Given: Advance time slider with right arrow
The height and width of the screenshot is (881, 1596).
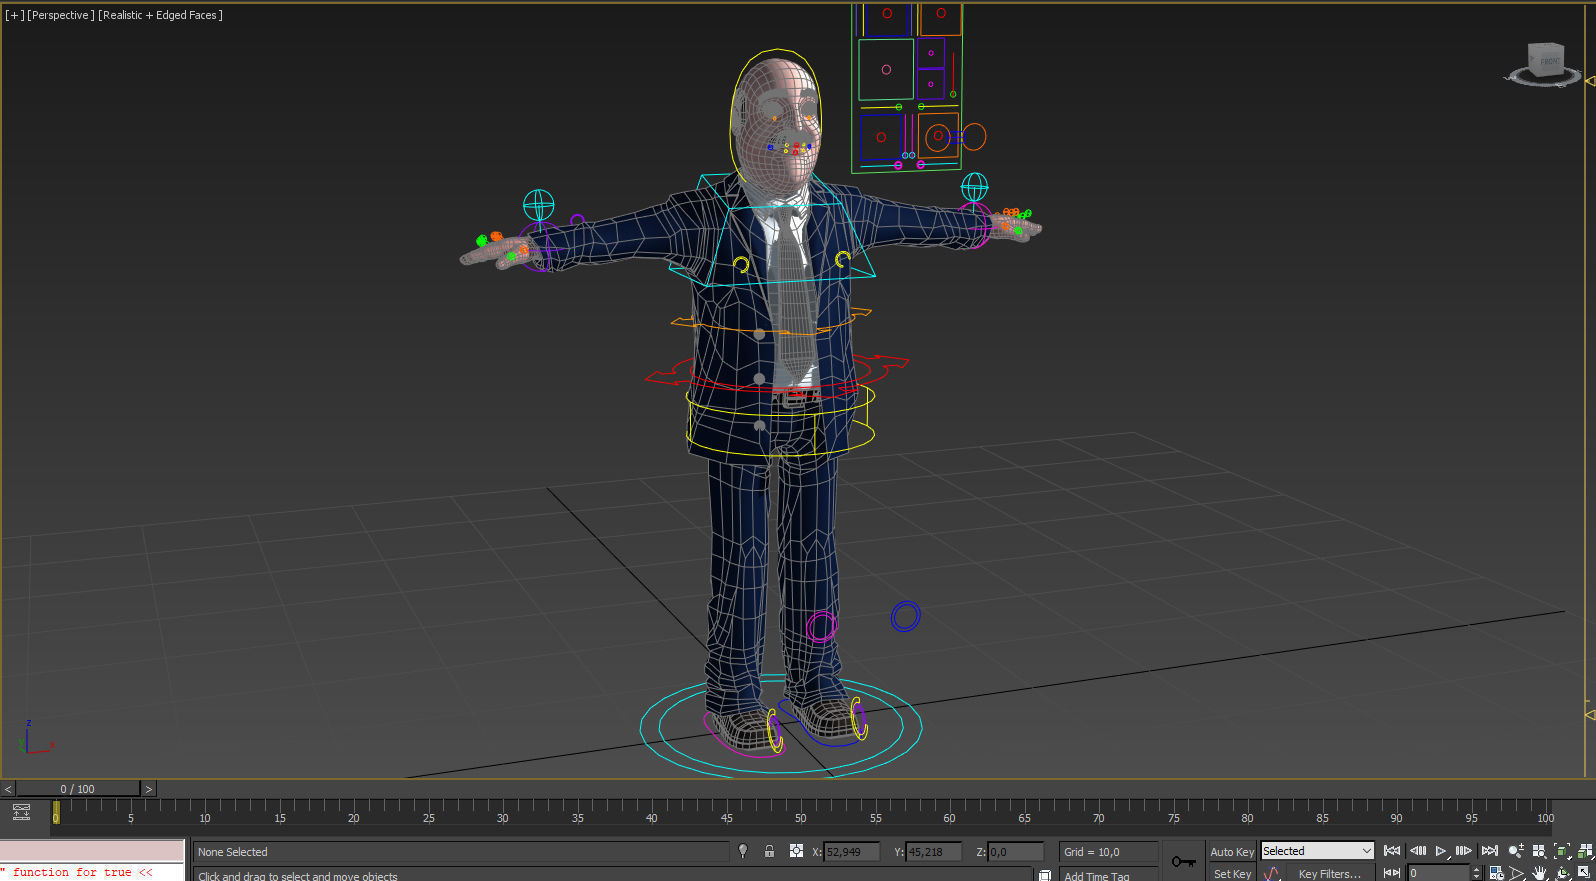Looking at the screenshot, I should coord(149,789).
